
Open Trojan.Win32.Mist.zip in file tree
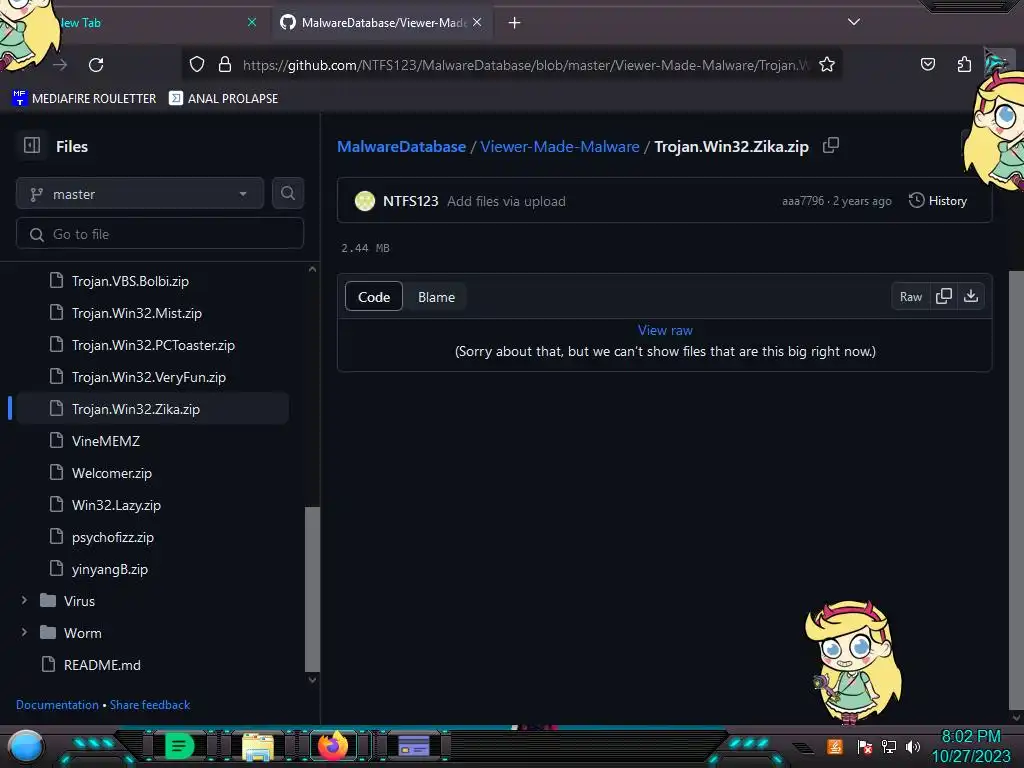tap(136, 313)
